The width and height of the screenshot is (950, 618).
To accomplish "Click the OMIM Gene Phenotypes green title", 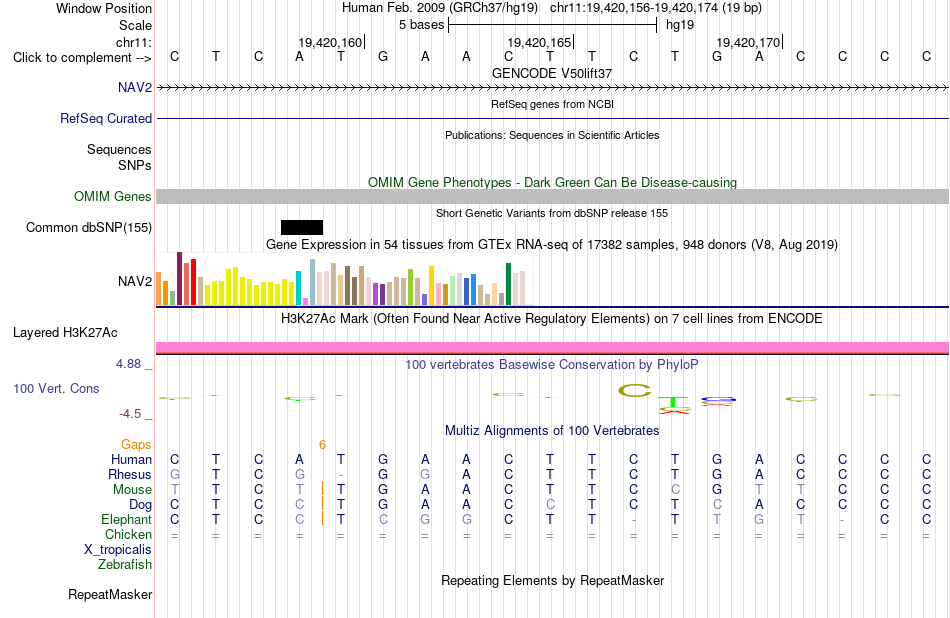I will pos(553,182).
